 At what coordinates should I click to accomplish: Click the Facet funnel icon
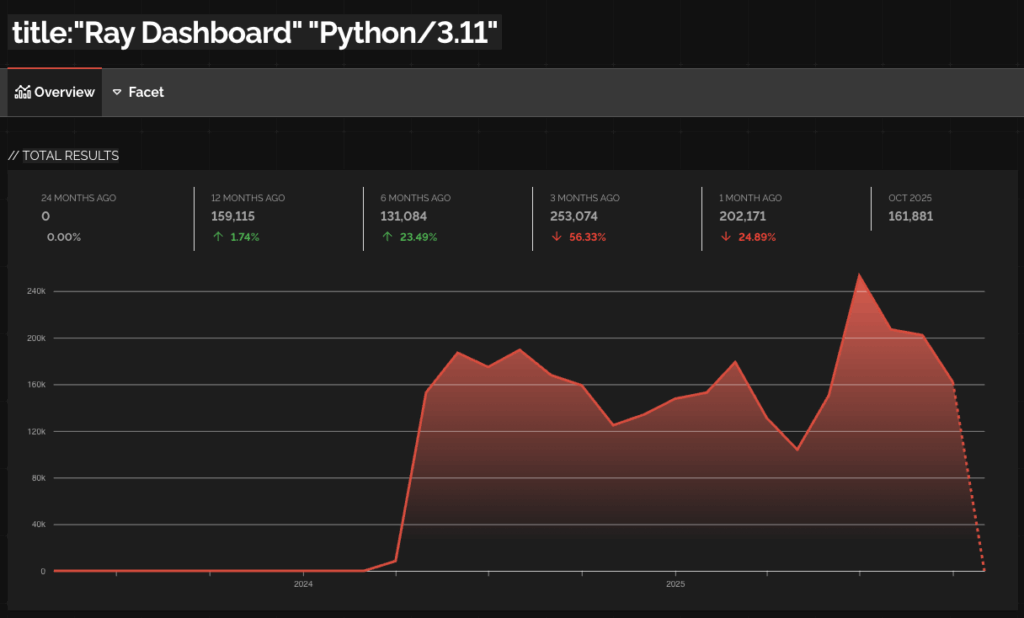(x=117, y=92)
